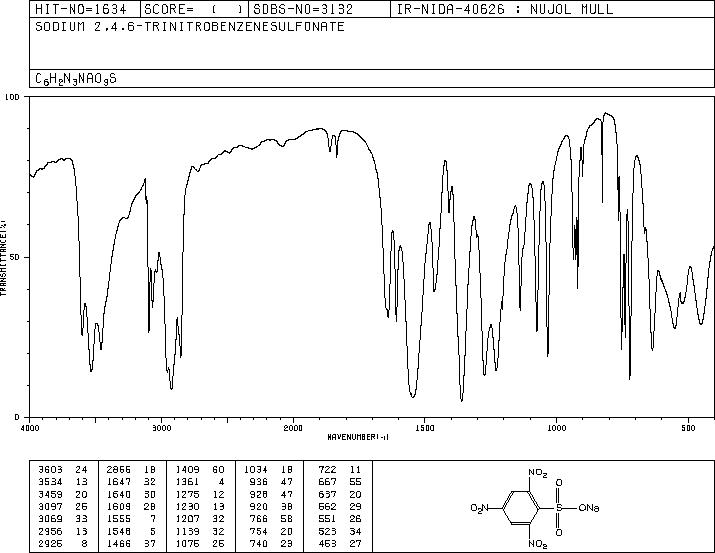Click the 1000 x-axis tick label

click(x=556, y=428)
